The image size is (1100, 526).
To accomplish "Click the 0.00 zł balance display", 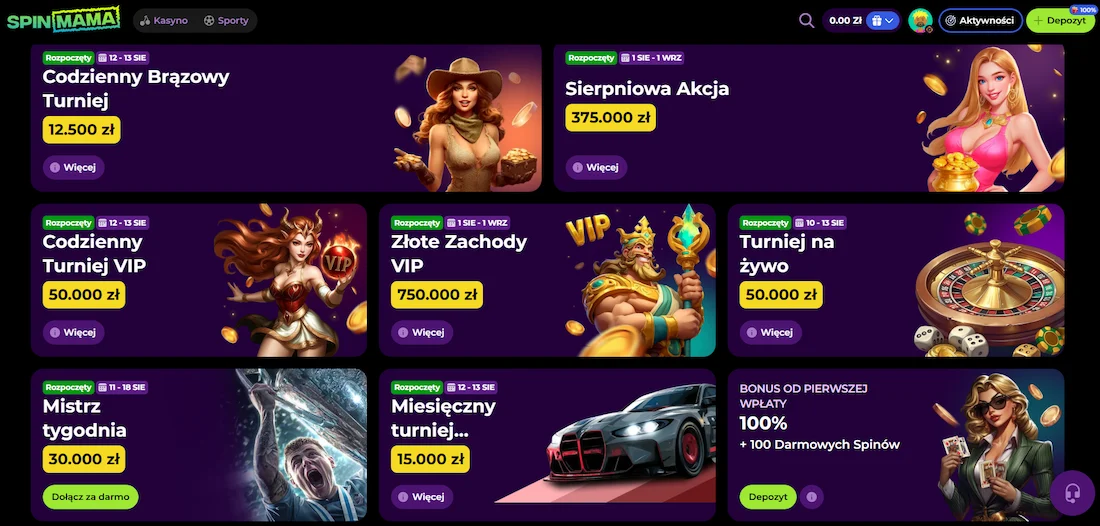I will click(845, 20).
